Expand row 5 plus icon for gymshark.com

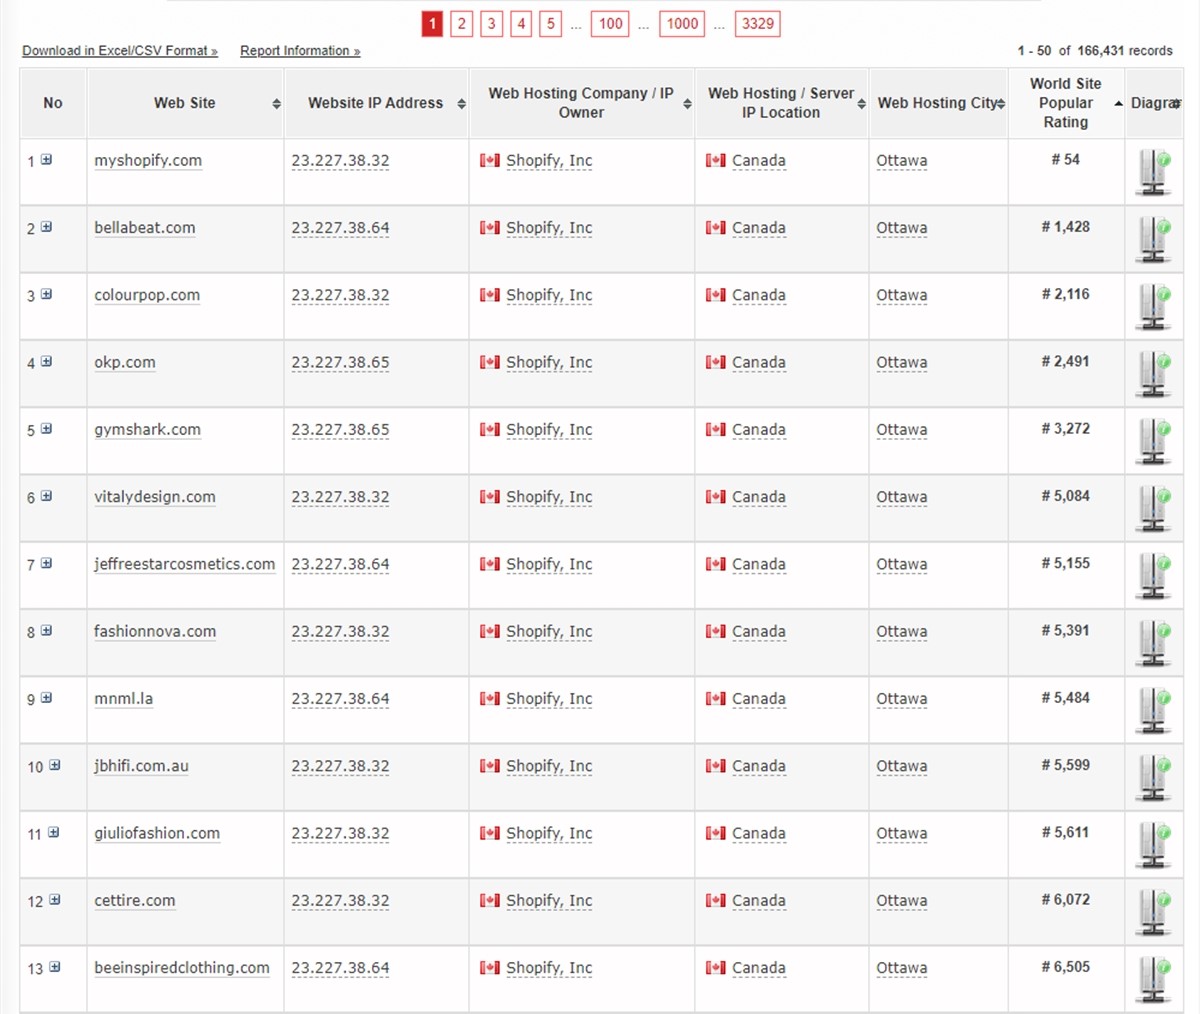pos(46,429)
